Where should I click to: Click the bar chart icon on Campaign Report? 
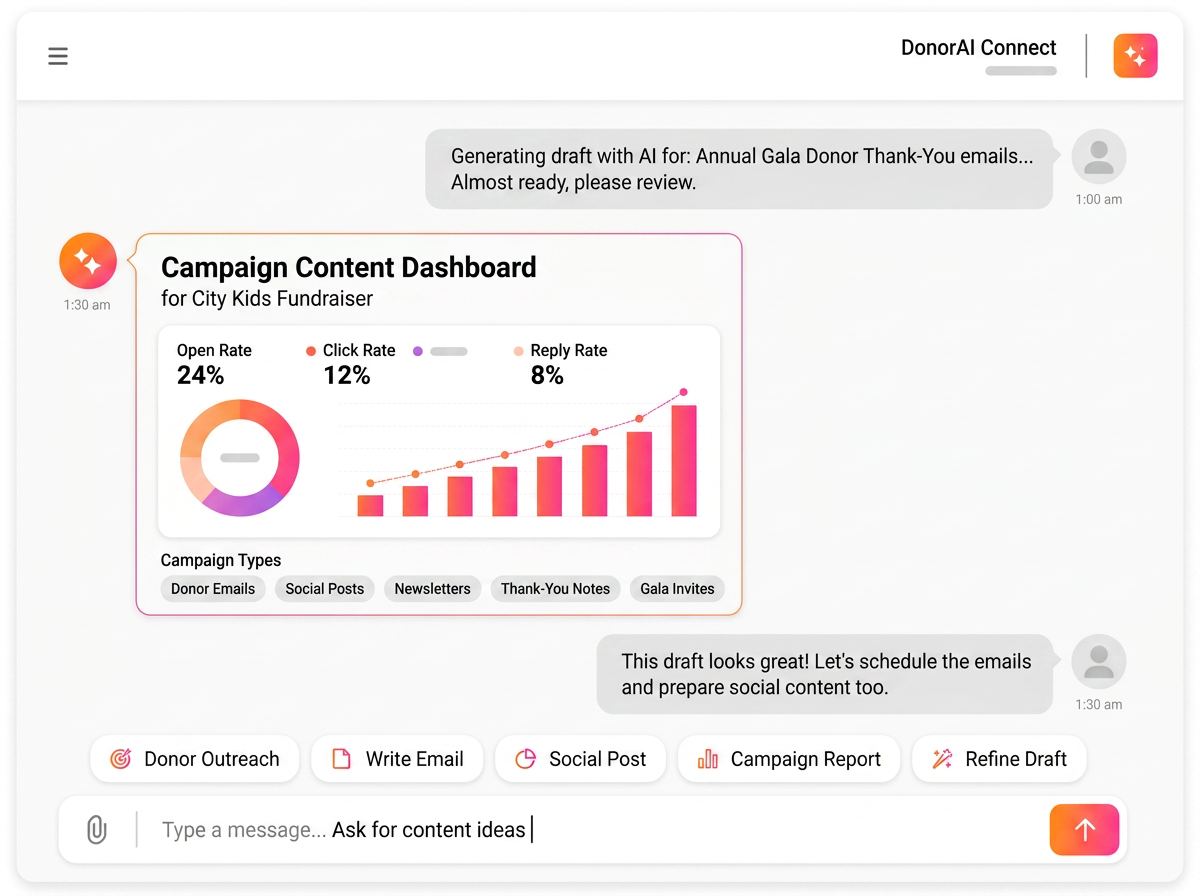coord(708,759)
